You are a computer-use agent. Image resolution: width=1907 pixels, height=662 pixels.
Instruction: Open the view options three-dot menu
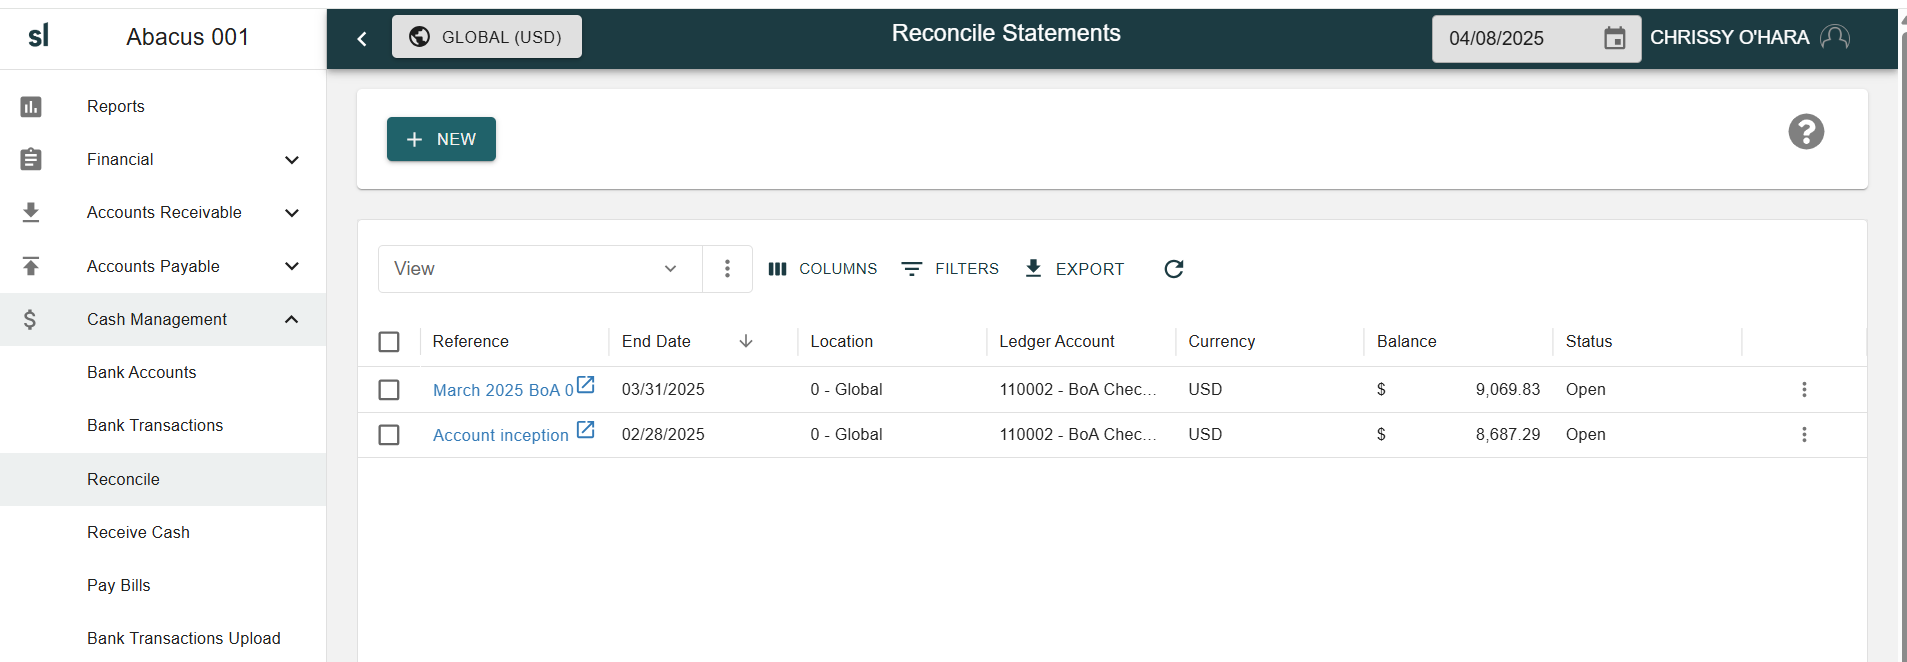pos(727,268)
